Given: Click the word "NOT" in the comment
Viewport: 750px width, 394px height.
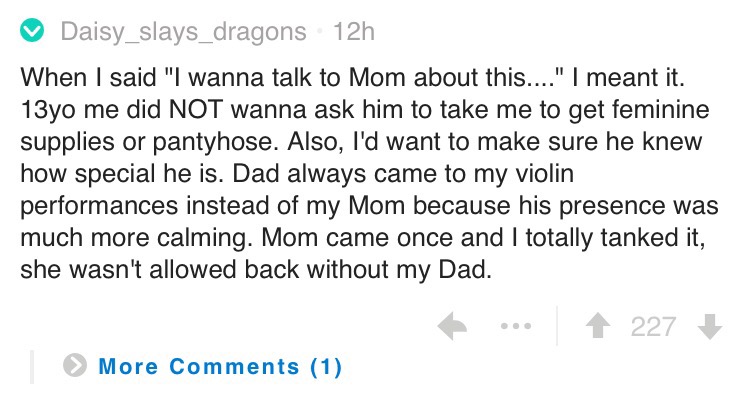Looking at the screenshot, I should coord(195,109).
